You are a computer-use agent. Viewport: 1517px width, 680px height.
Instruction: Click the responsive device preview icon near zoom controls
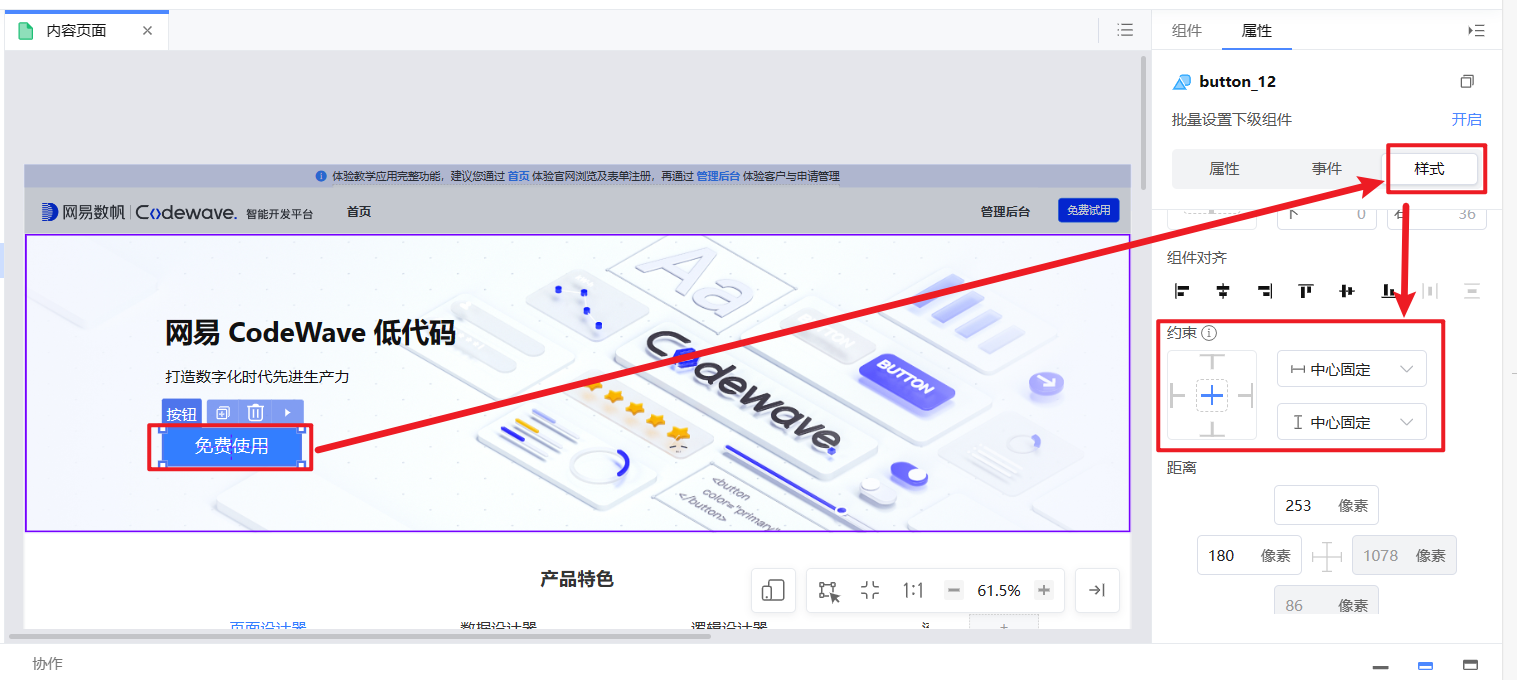click(772, 590)
